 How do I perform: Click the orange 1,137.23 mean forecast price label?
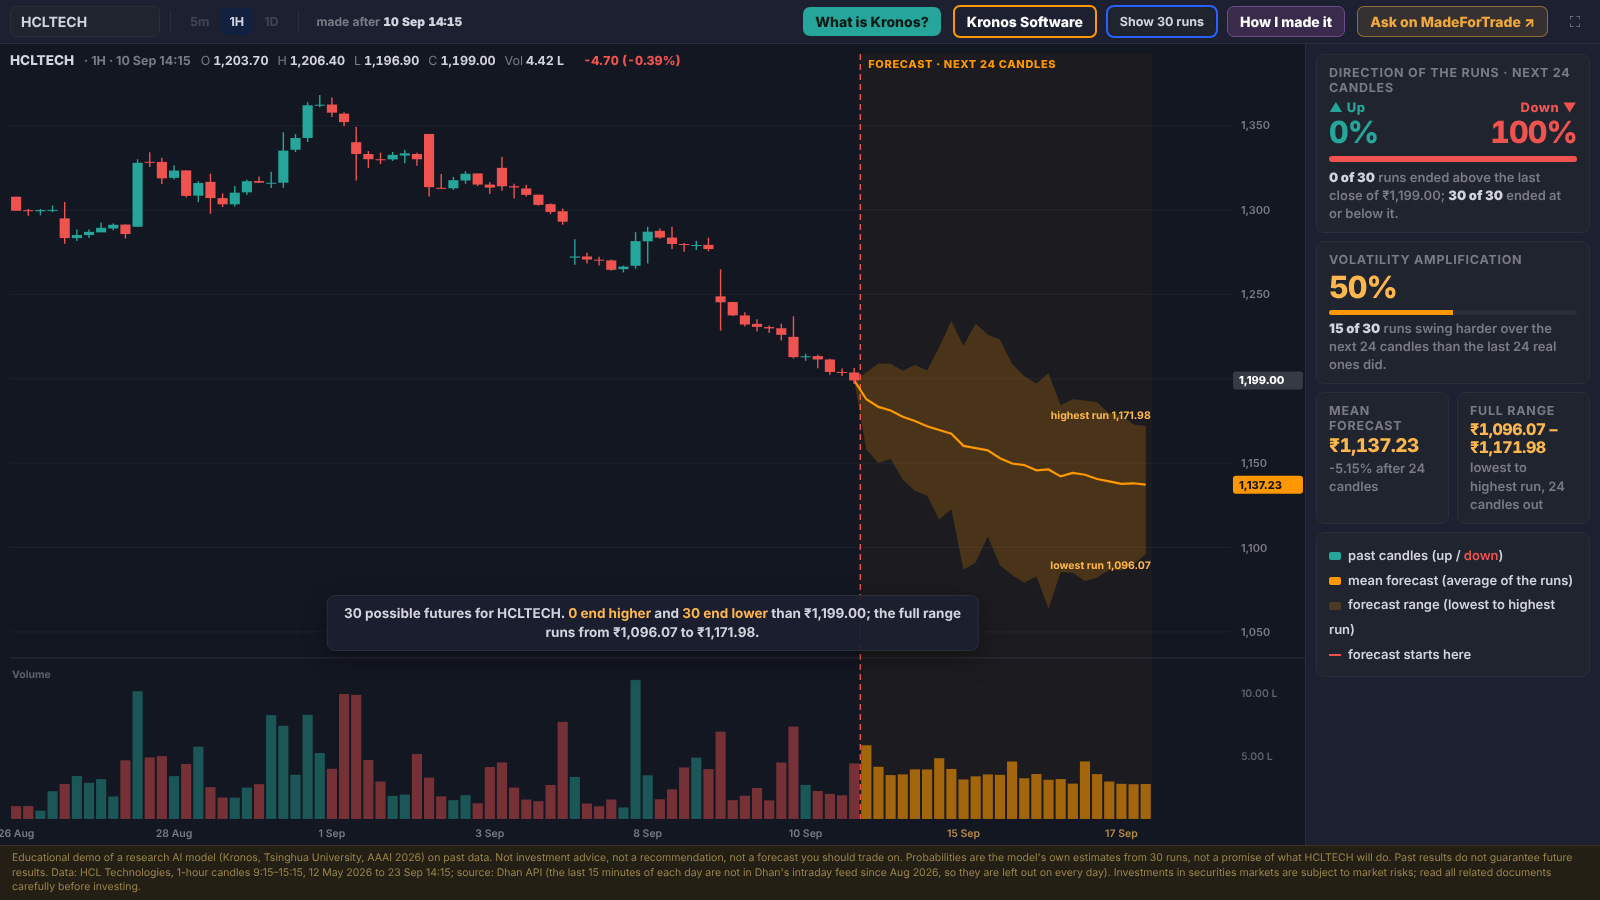[1266, 485]
